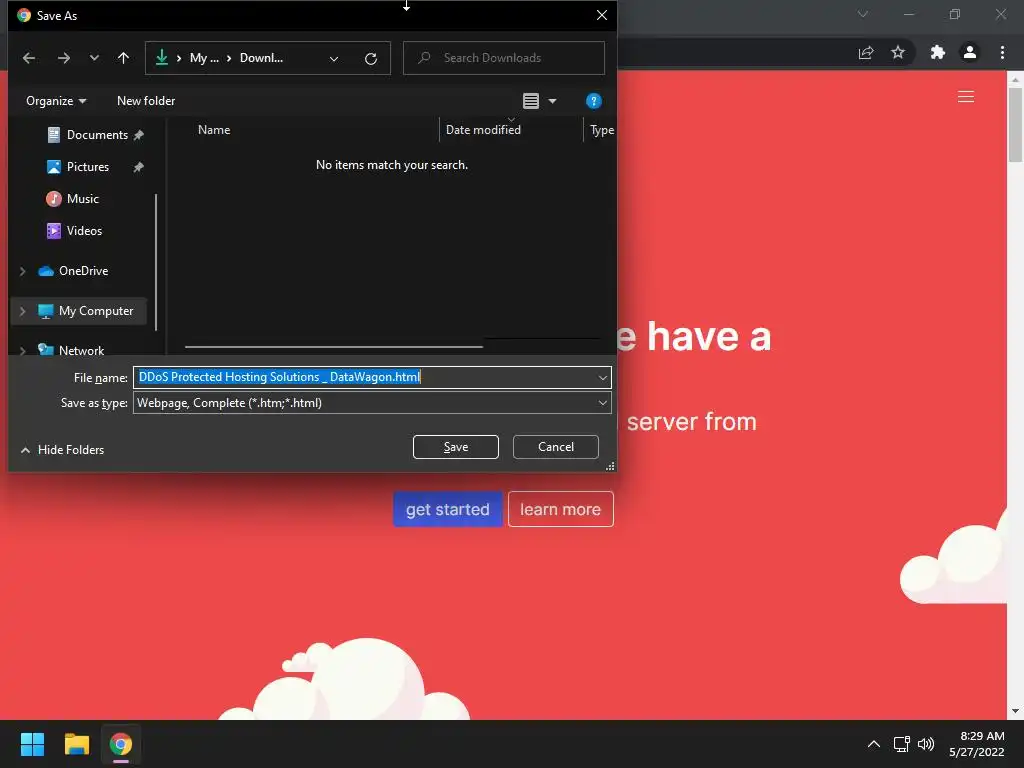Expand the address bar history dropdown
The height and width of the screenshot is (768, 1024).
(334, 59)
